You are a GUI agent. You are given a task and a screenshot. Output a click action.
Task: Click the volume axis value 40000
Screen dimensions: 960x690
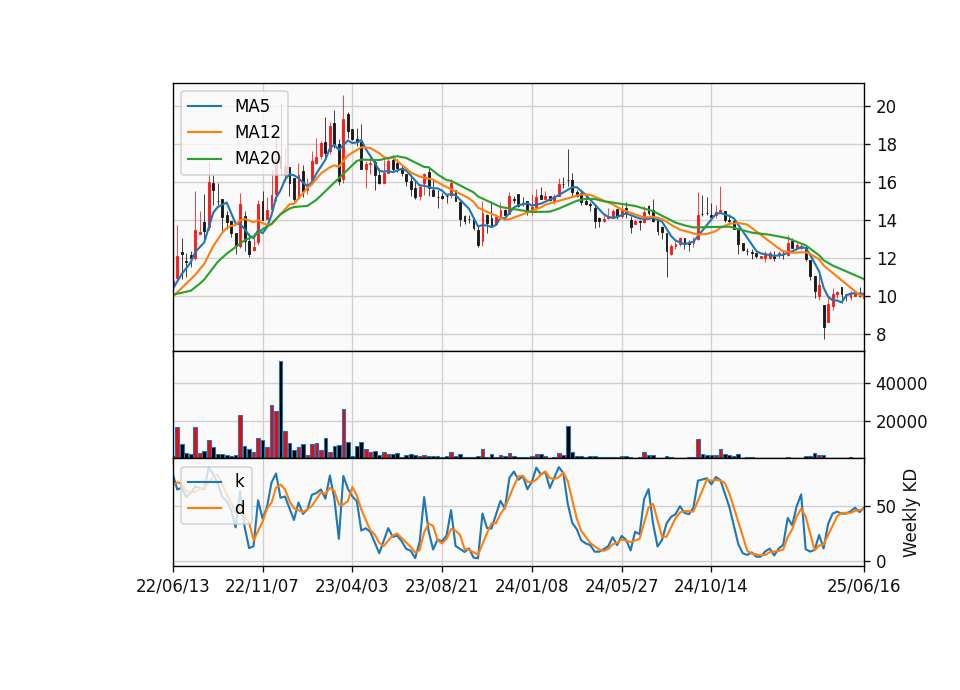(901, 384)
